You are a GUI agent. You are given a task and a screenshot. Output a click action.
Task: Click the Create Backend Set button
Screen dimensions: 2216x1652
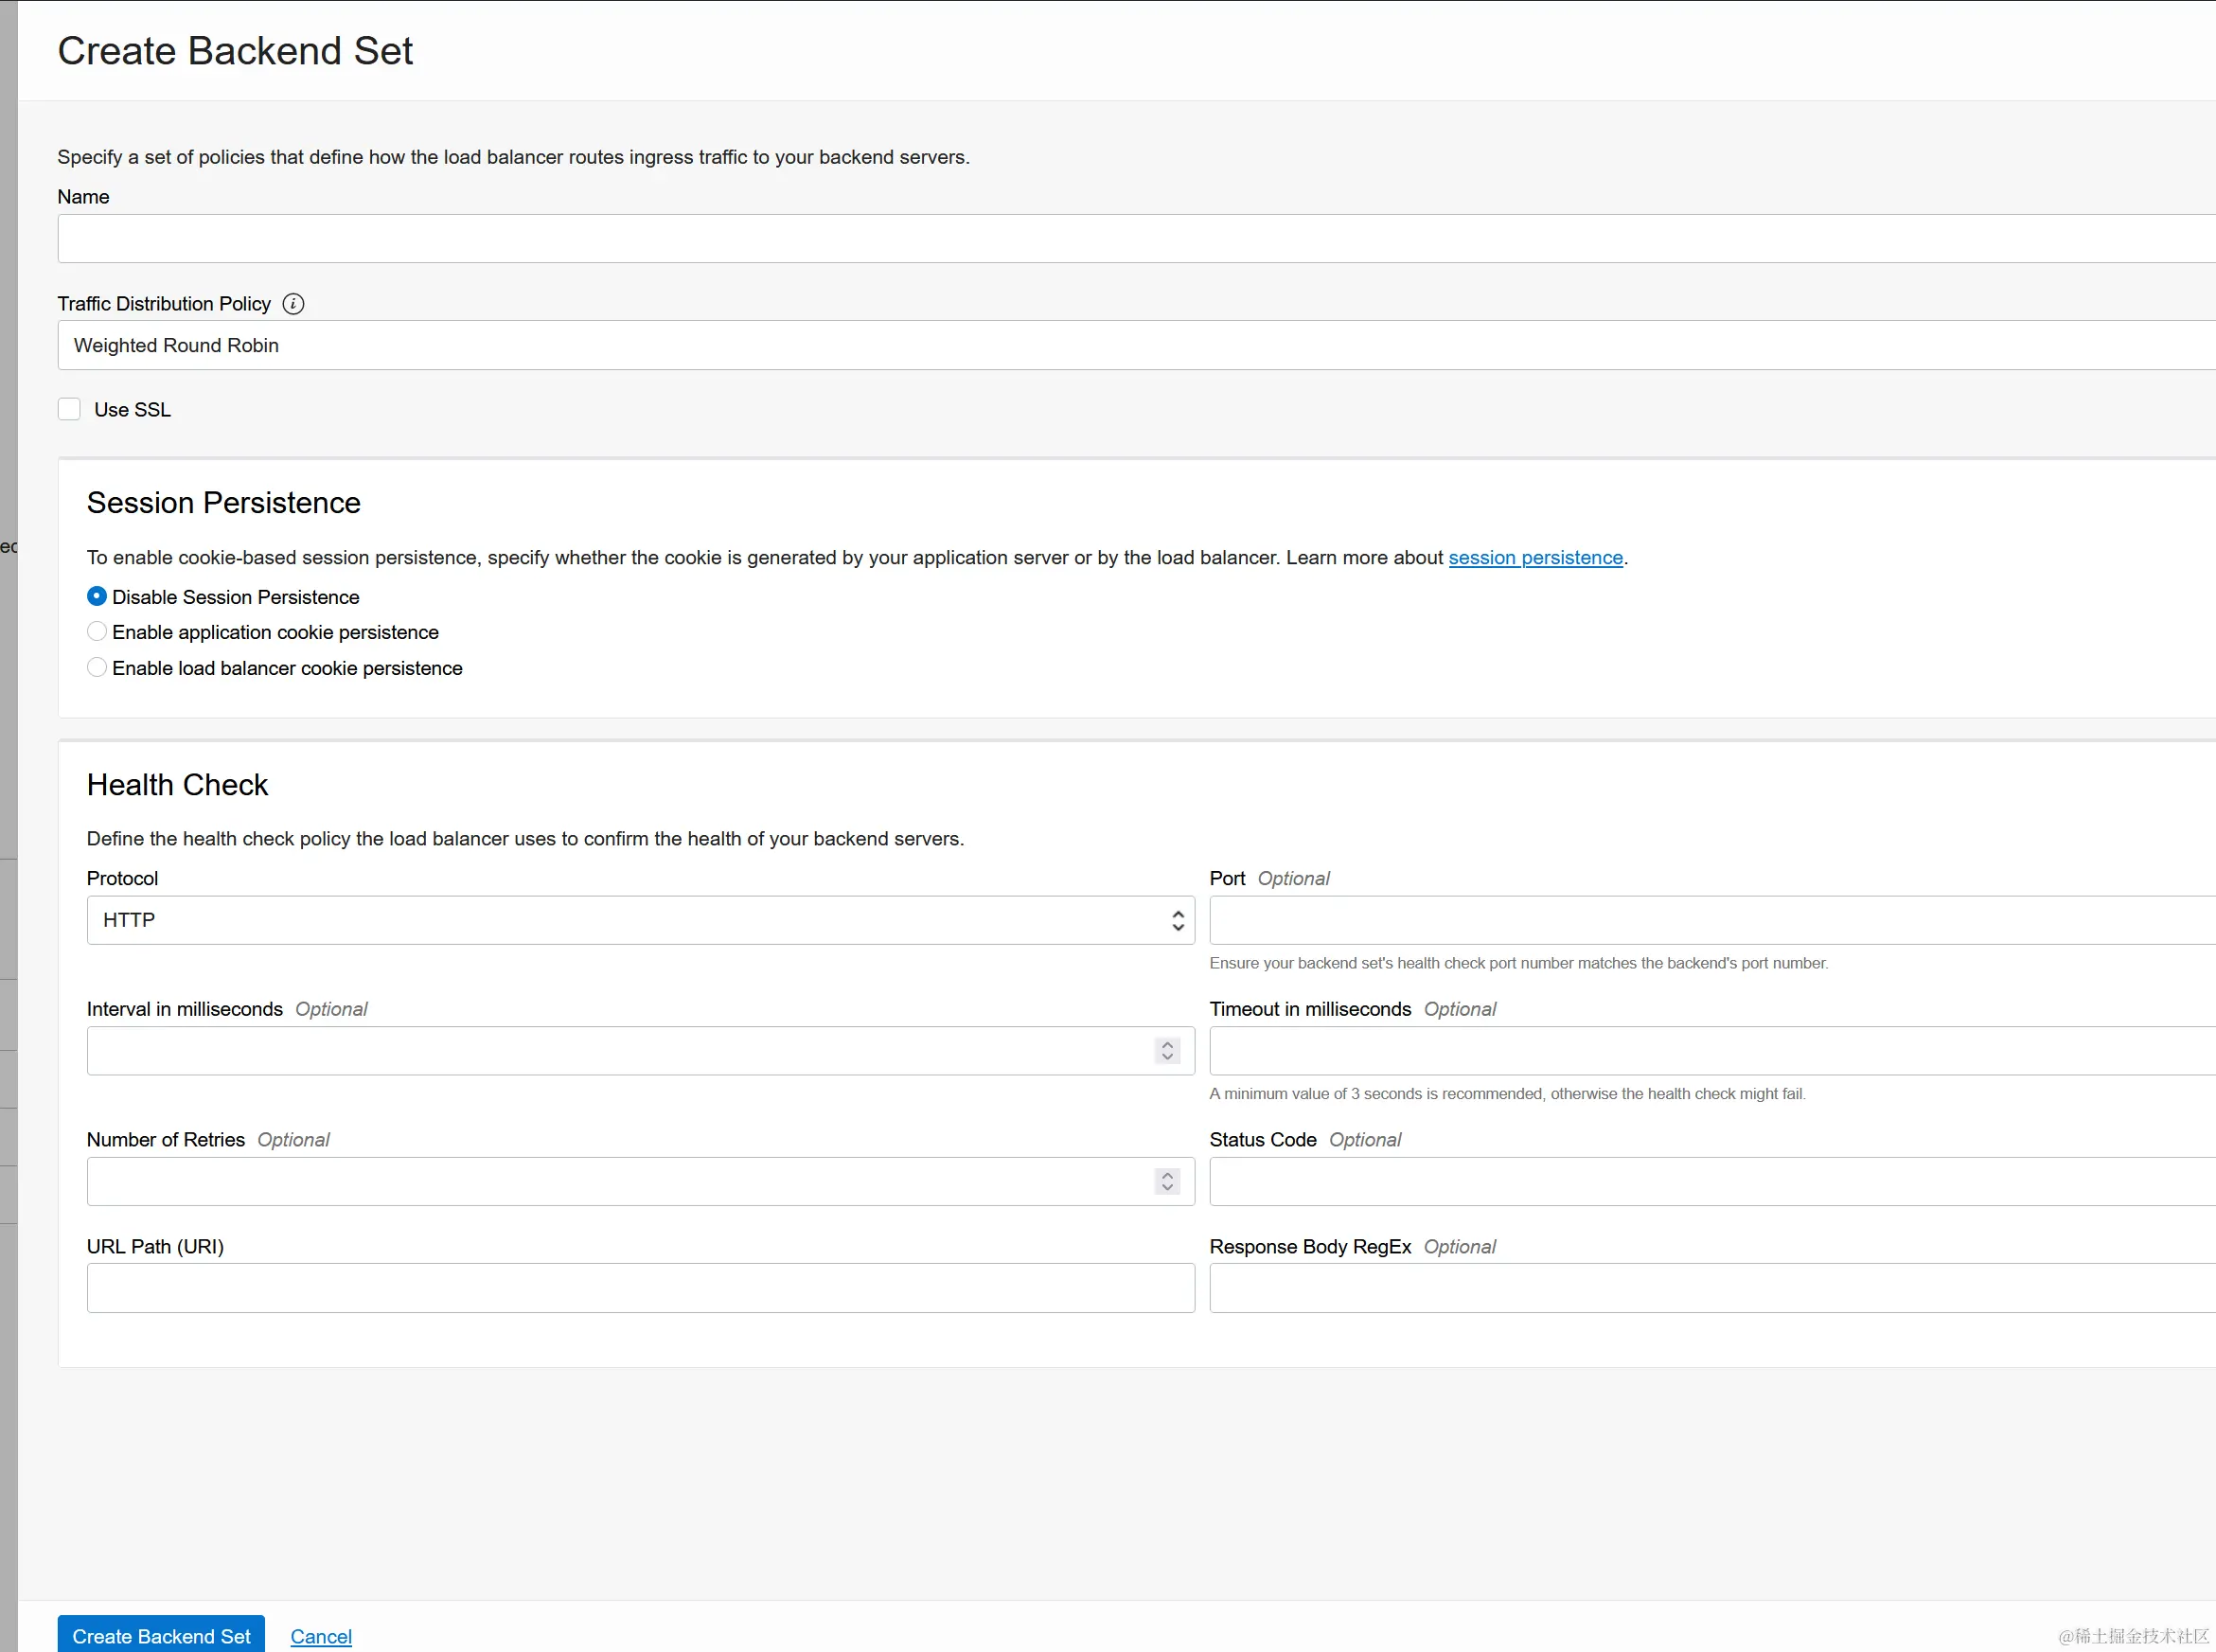click(x=160, y=1635)
